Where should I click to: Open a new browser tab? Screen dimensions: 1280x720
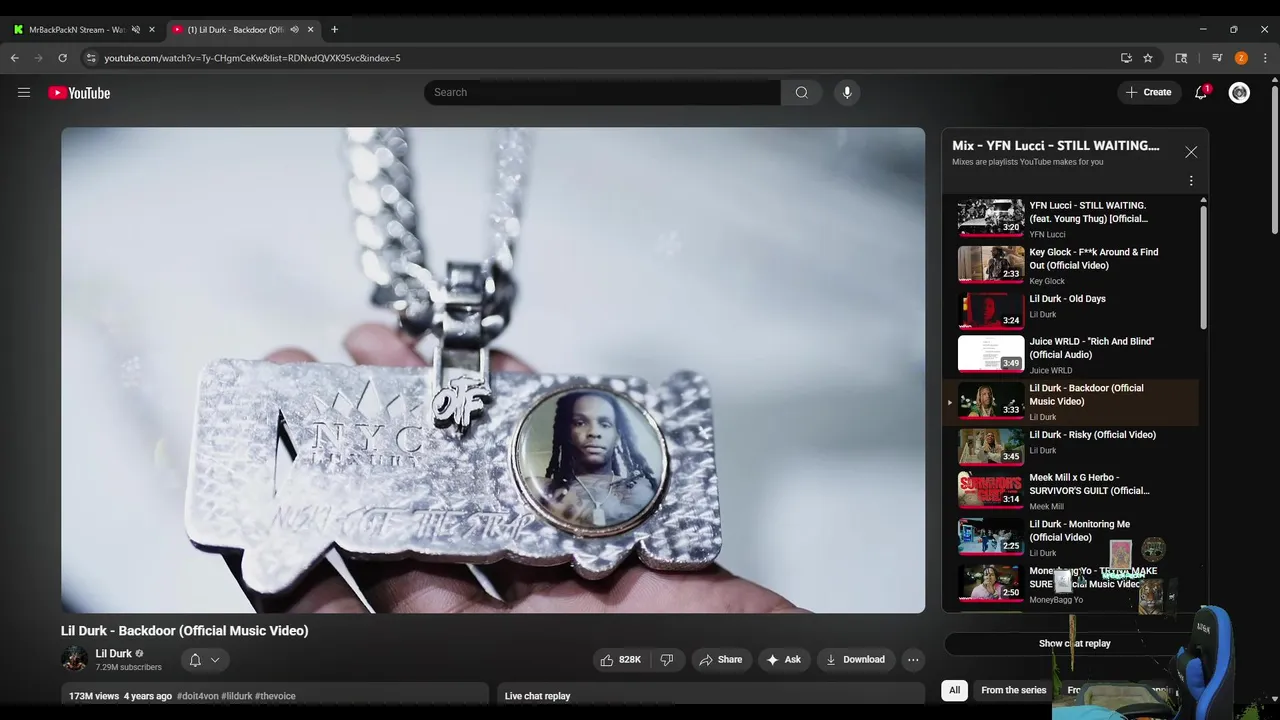point(334,29)
